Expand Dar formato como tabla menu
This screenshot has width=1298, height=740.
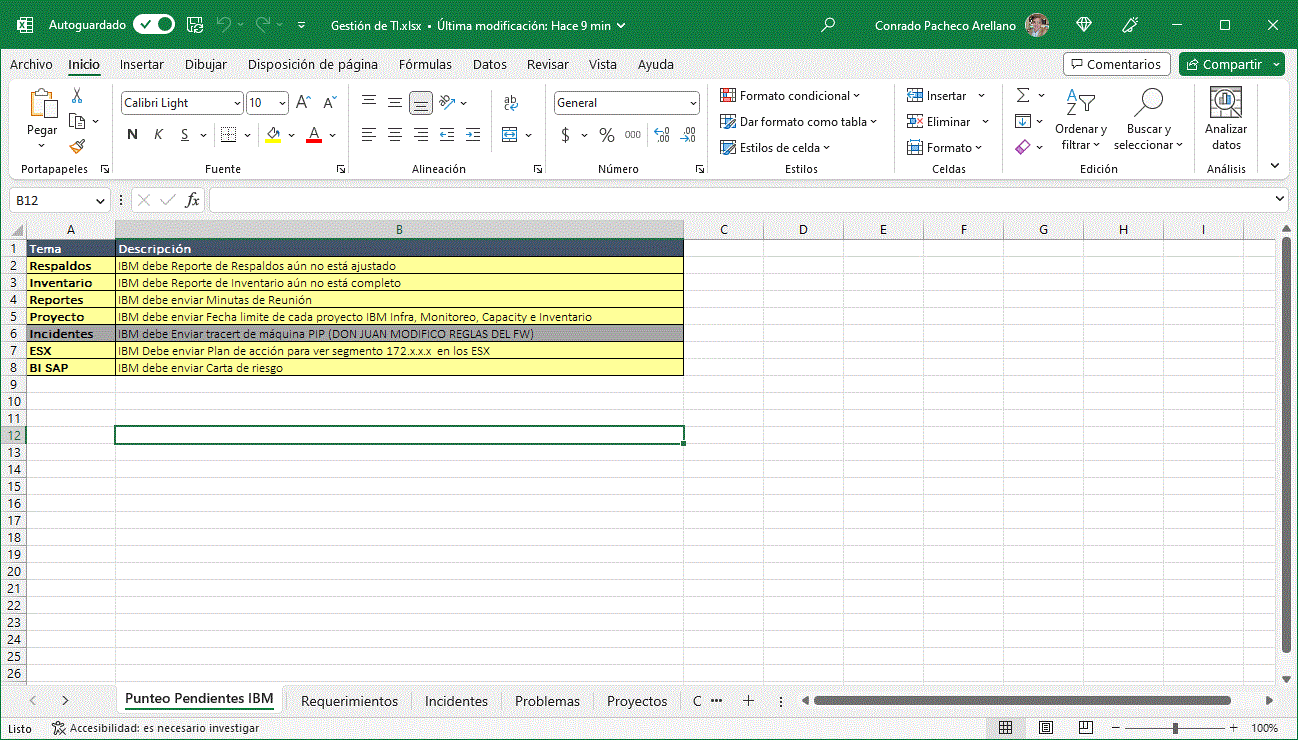[799, 122]
